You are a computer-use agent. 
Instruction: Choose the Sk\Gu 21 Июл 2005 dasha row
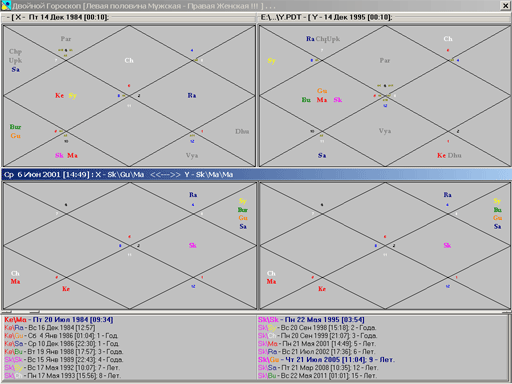coord(326,360)
